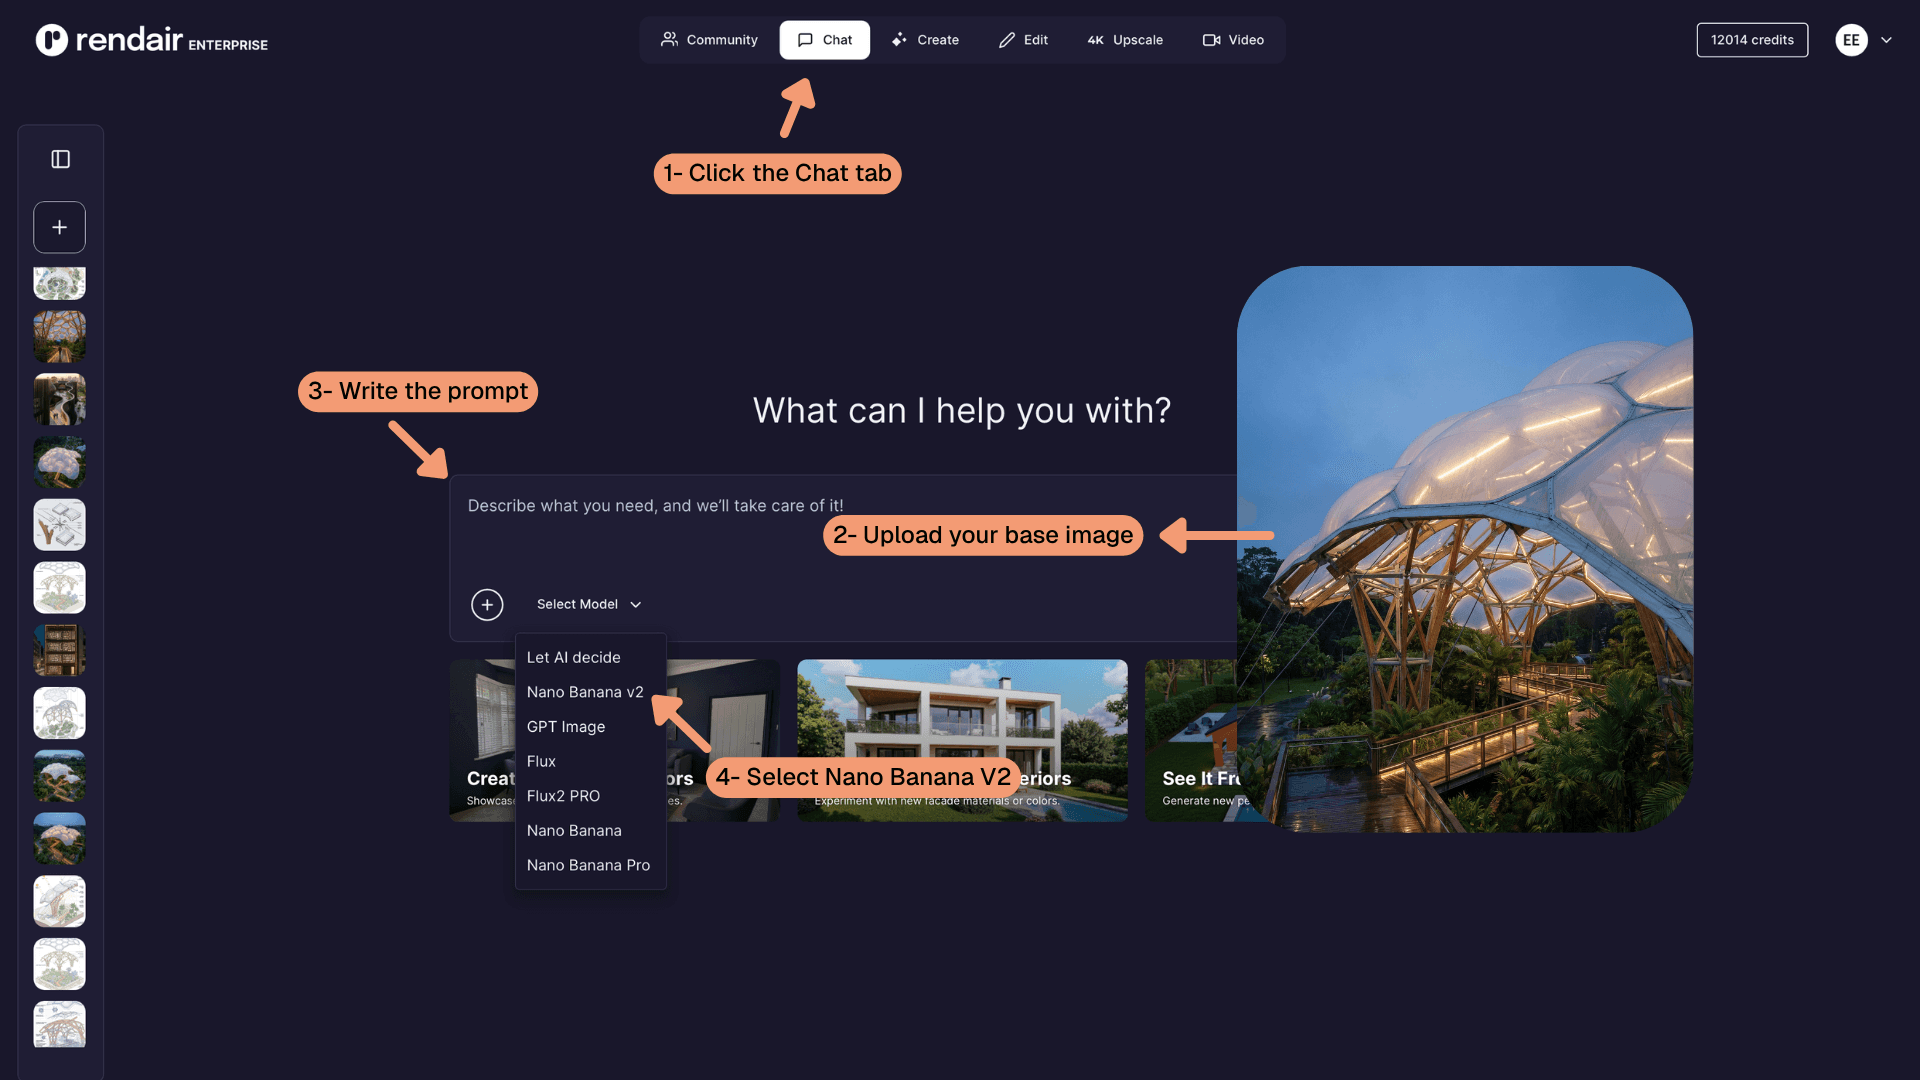Click the 12014 credits button
Screen dimensions: 1920x1080
point(1752,40)
